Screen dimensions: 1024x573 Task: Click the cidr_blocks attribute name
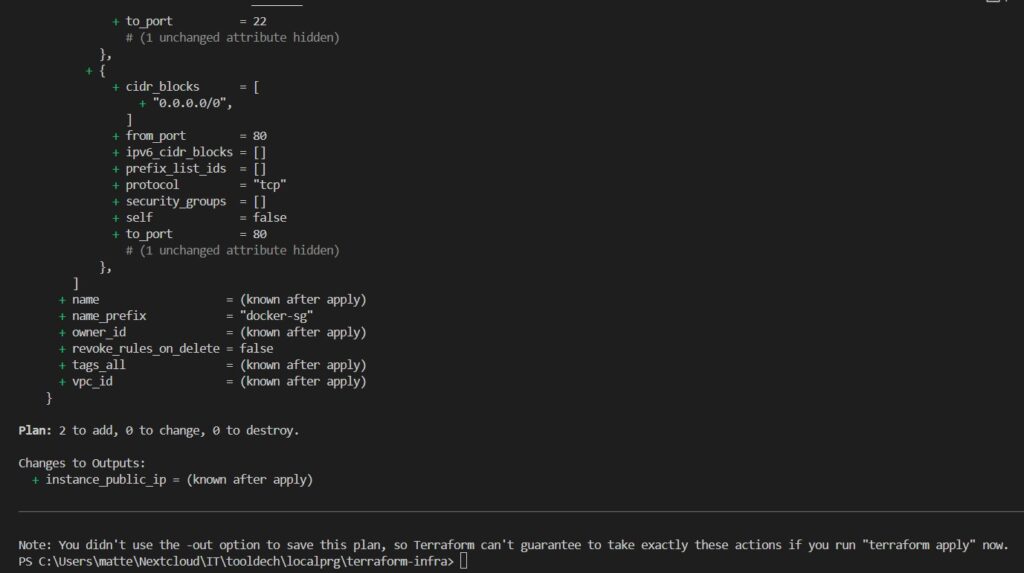[x=163, y=87]
